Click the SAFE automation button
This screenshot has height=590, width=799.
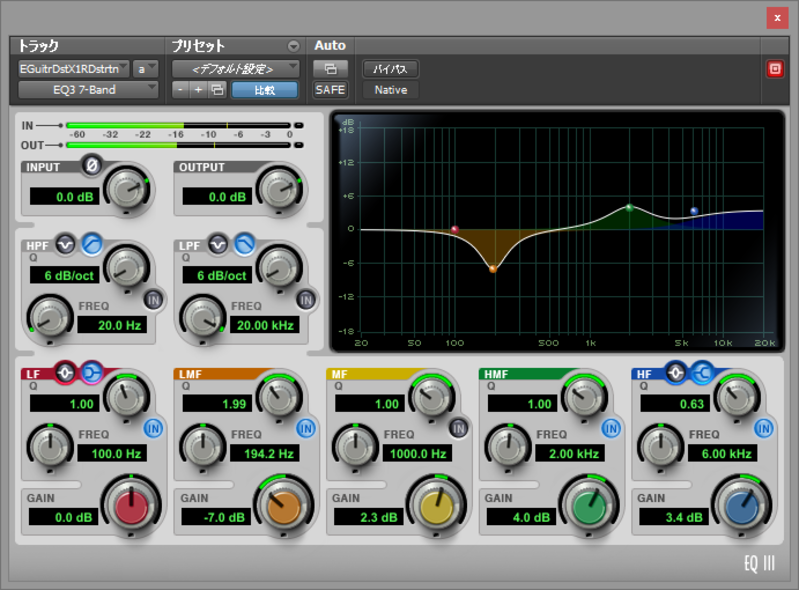[x=330, y=90]
